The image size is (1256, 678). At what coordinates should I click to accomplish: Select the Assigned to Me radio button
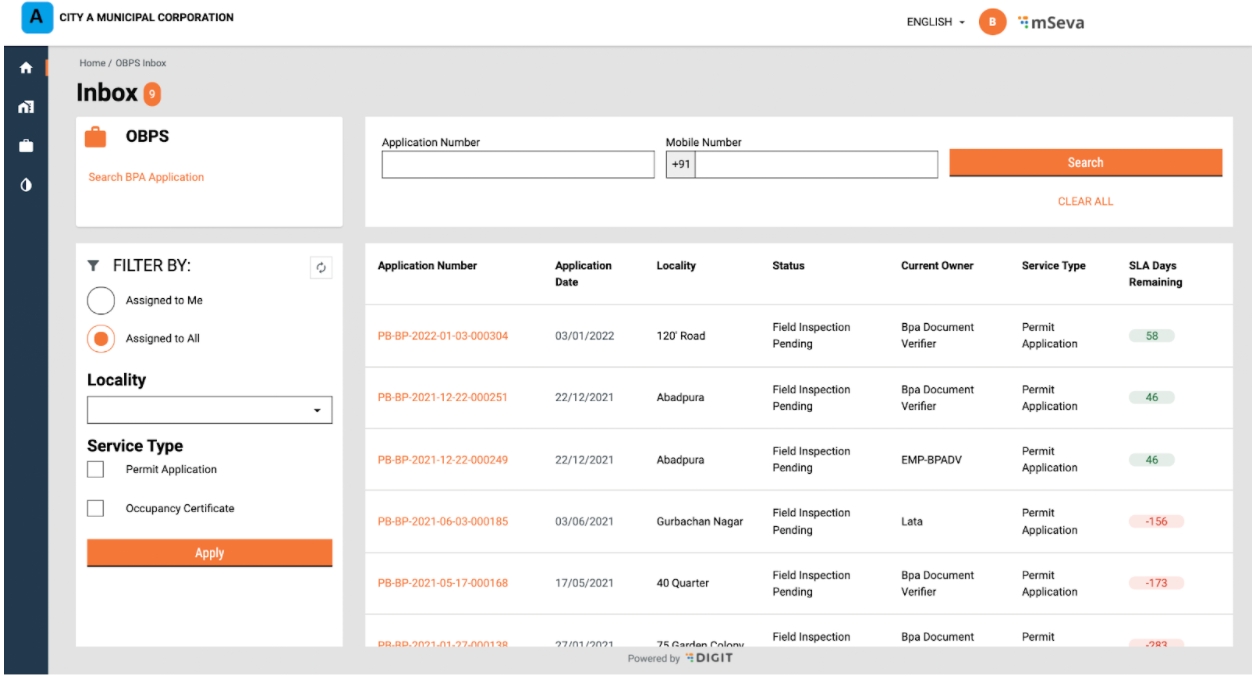pos(101,300)
